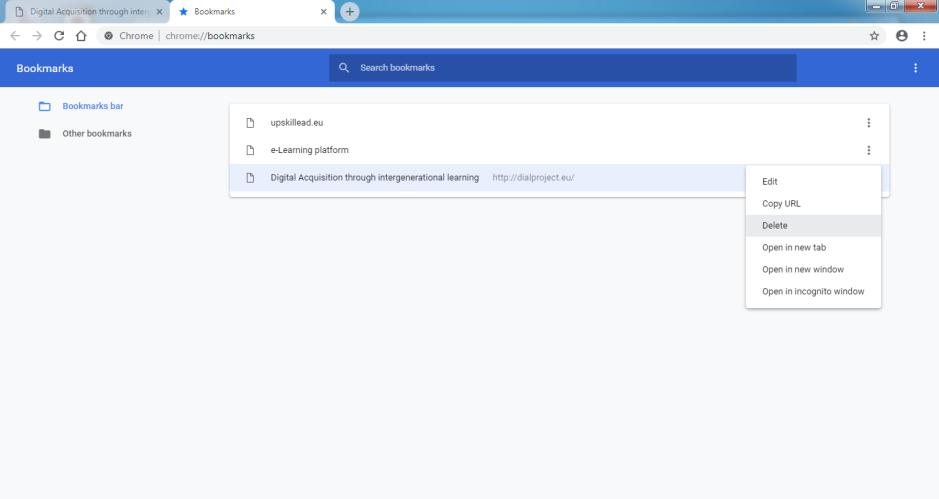Open Chrome's main three-dot menu
Image resolution: width=939 pixels, height=499 pixels.
[924, 36]
